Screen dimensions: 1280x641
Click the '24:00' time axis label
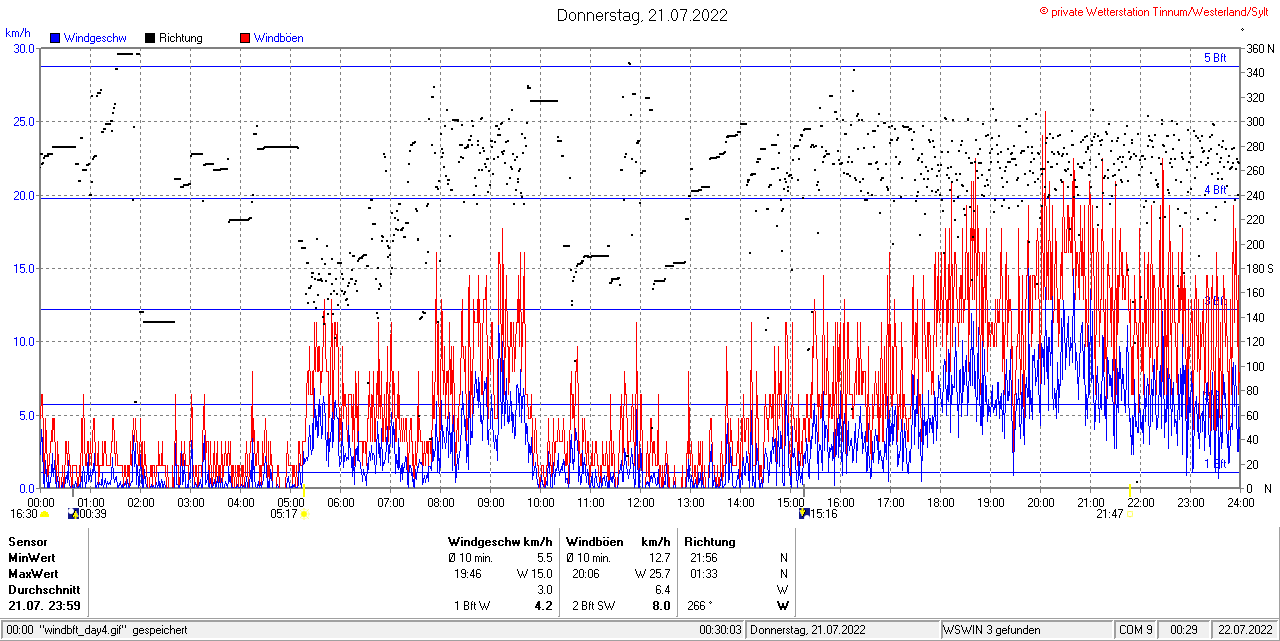(1241, 502)
